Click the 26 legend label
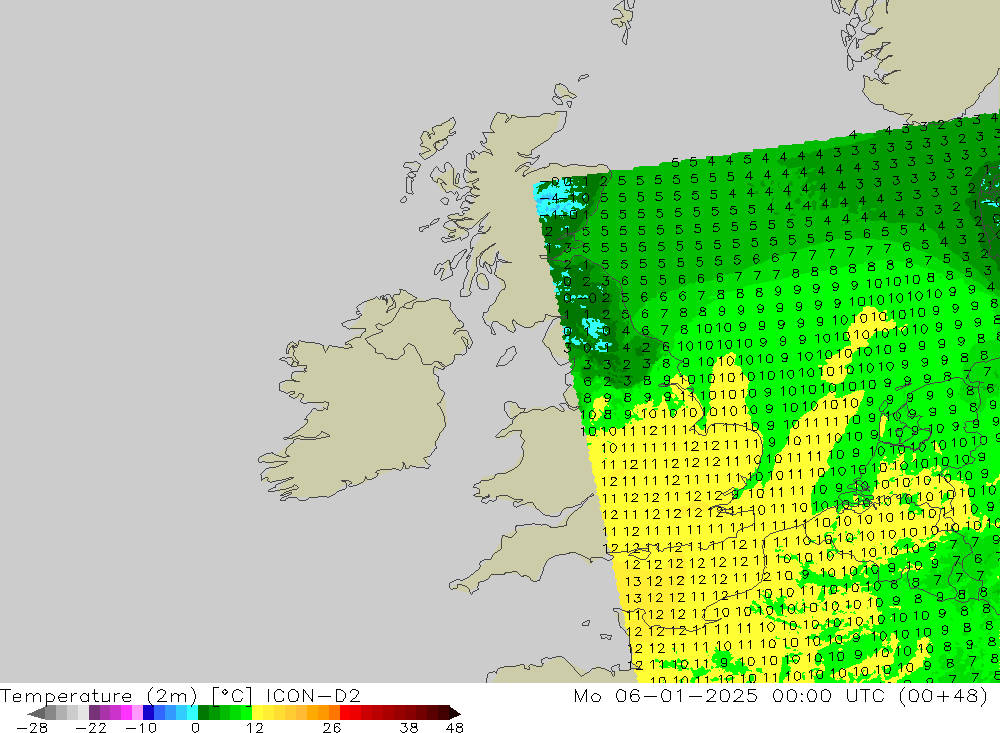This screenshot has height=733, width=1000. tap(332, 727)
